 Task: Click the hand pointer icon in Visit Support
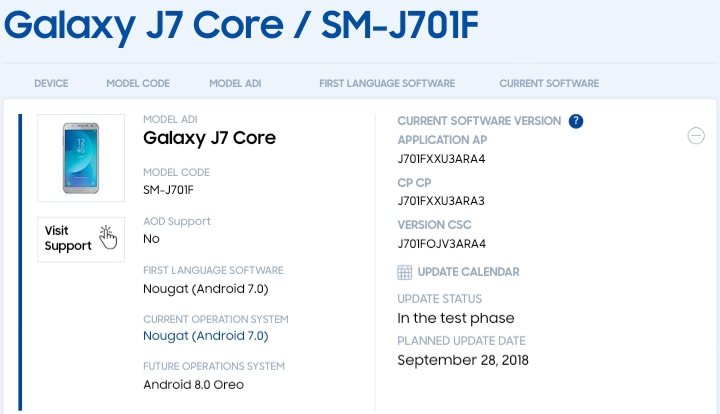point(108,237)
